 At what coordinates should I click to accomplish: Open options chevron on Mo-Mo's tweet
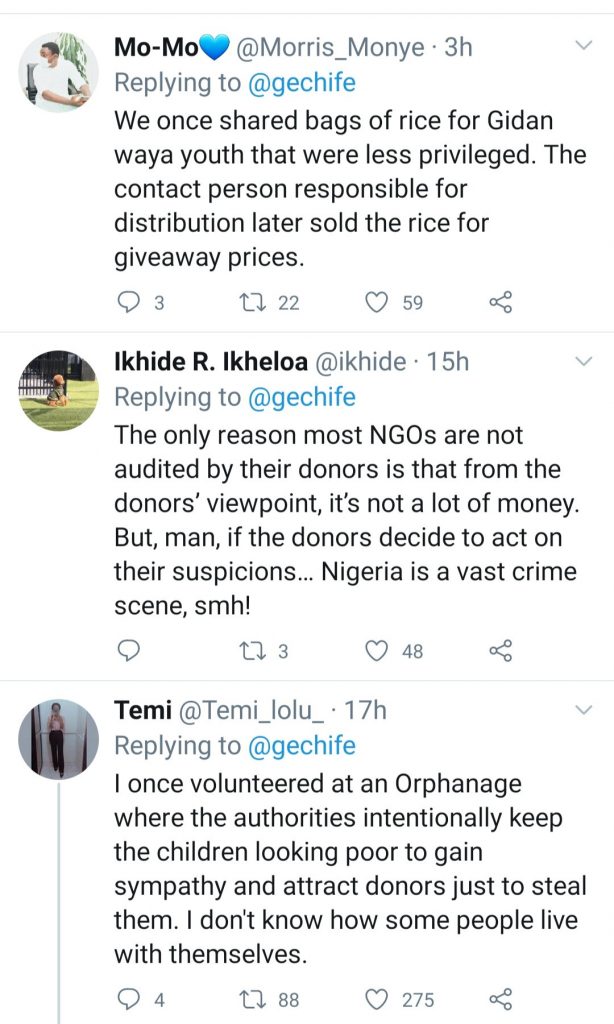(584, 46)
